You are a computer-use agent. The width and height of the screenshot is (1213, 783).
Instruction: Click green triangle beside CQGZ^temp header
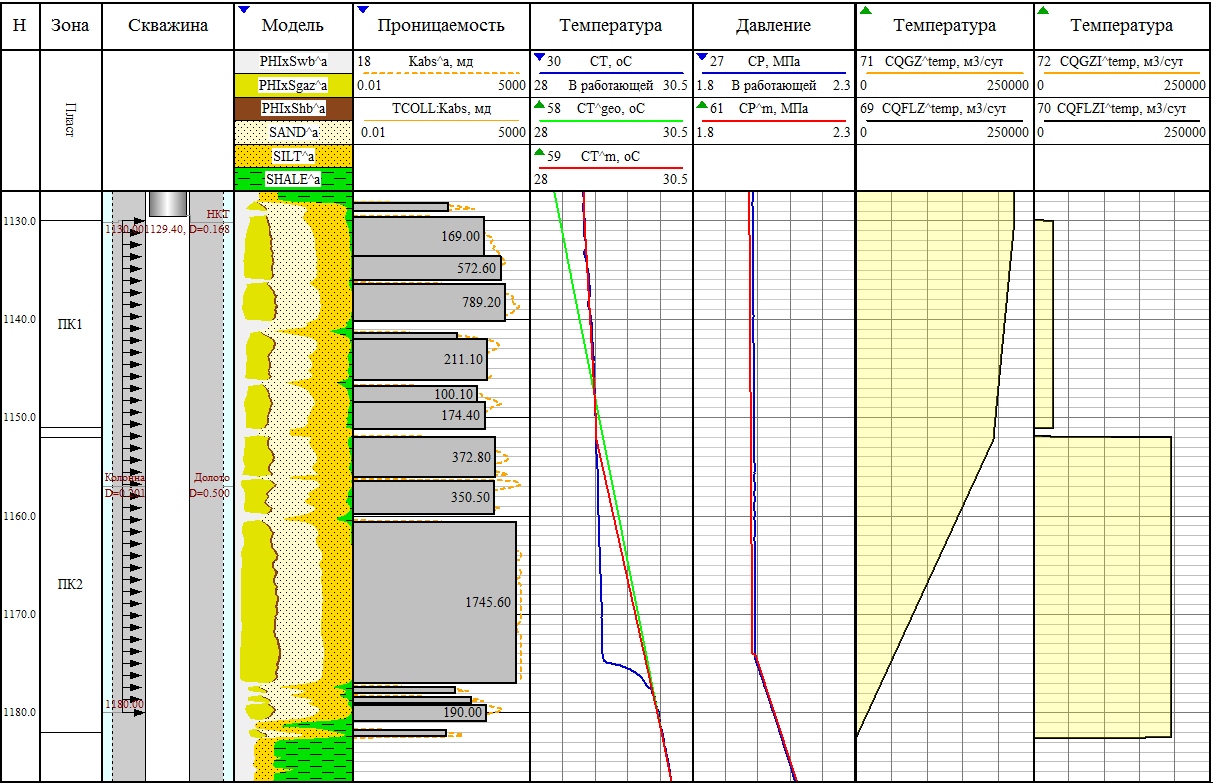coord(865,10)
